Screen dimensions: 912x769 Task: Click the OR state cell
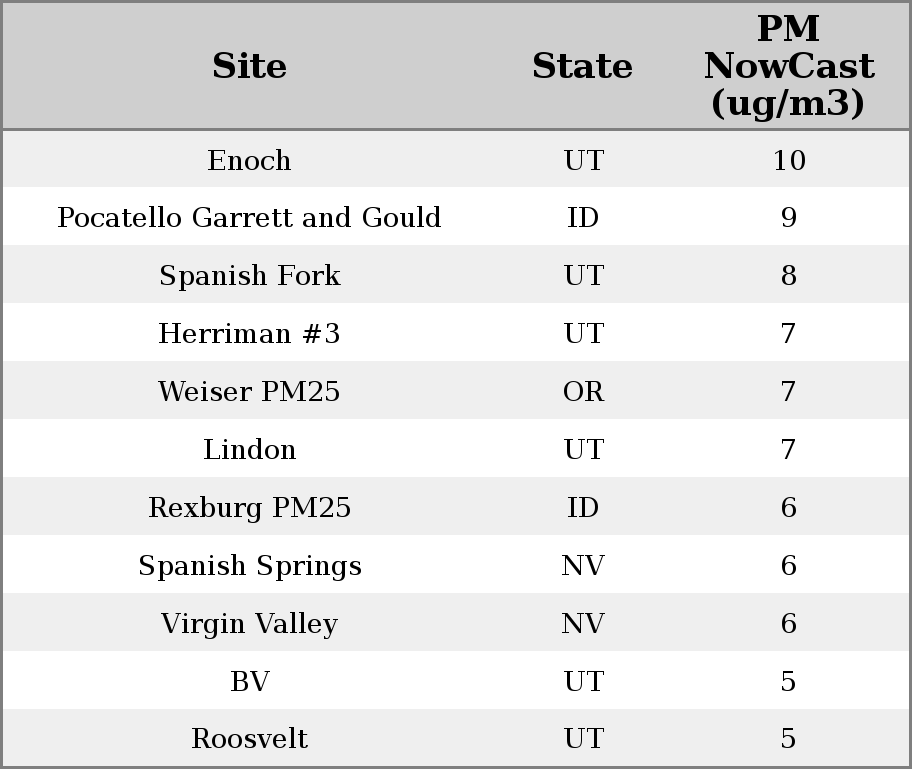pyautogui.click(x=583, y=392)
